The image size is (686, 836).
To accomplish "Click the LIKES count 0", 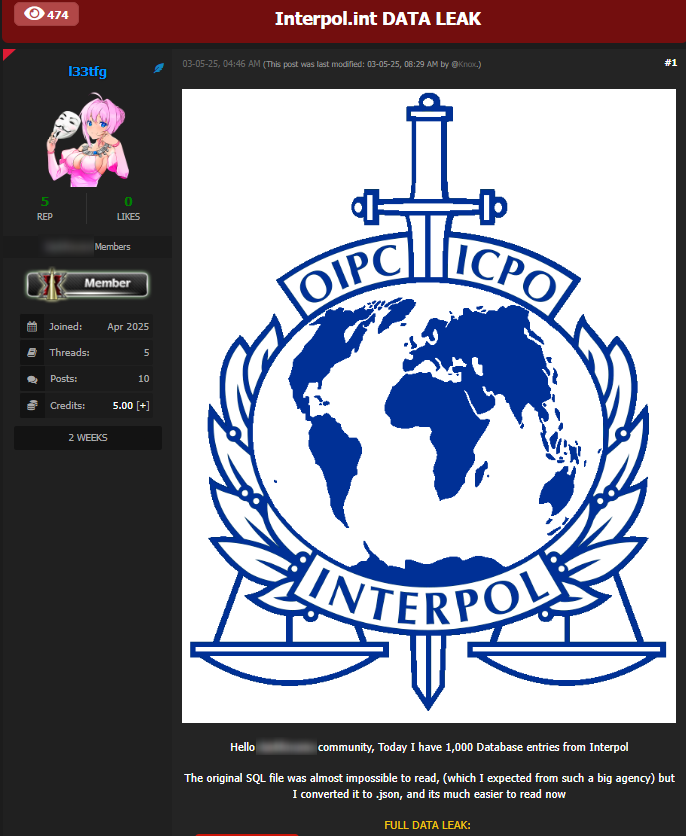I will coord(128,202).
